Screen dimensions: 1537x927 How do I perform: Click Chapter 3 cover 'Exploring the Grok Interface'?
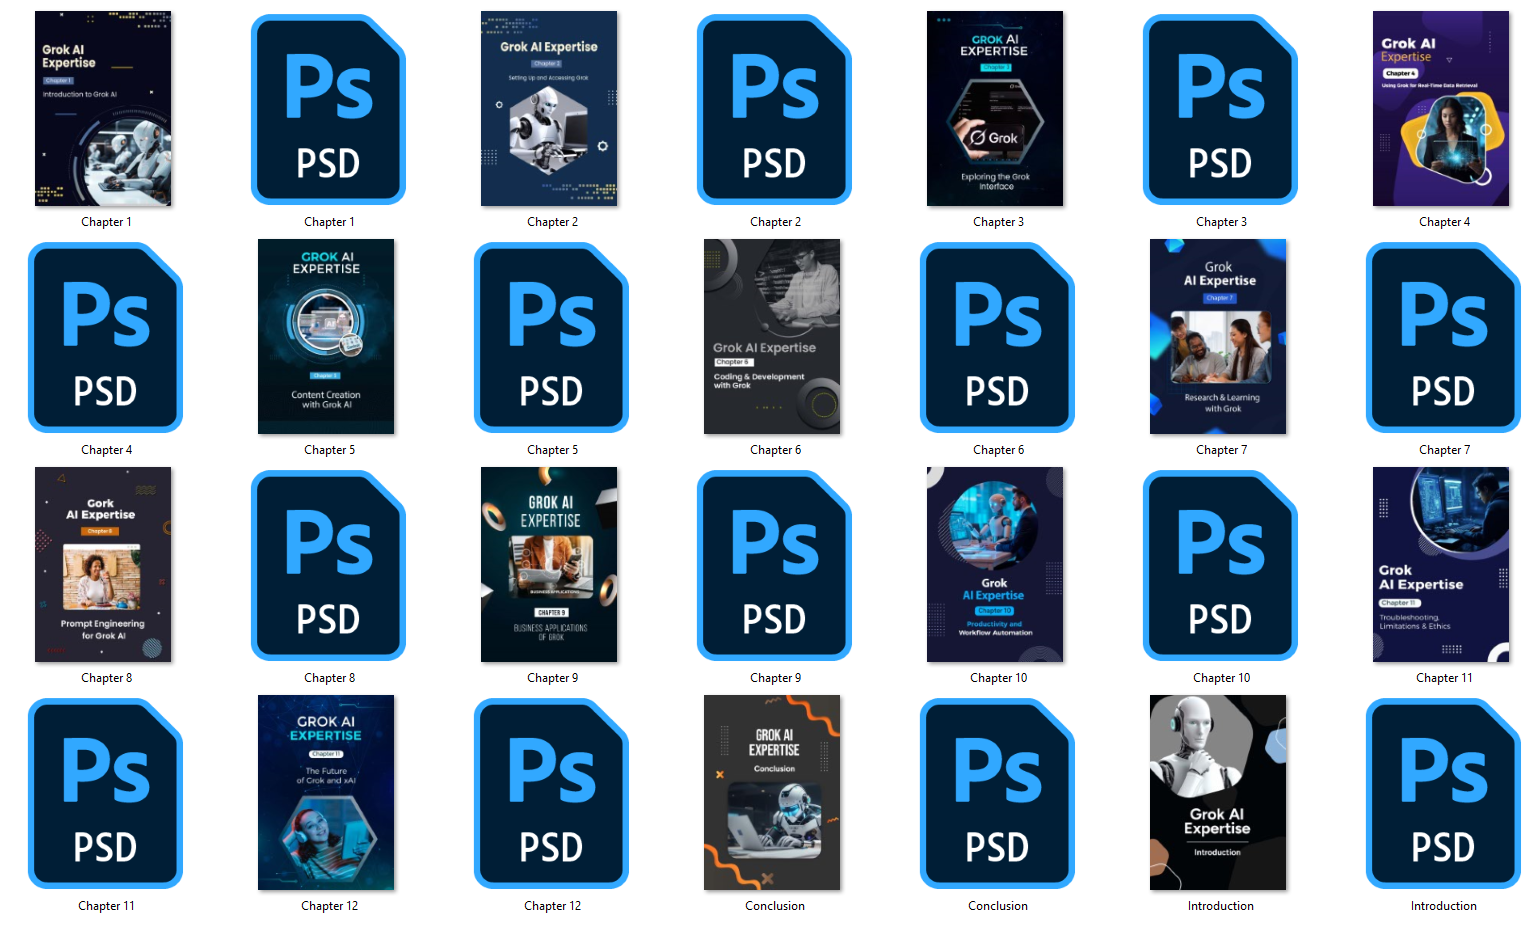(x=995, y=108)
